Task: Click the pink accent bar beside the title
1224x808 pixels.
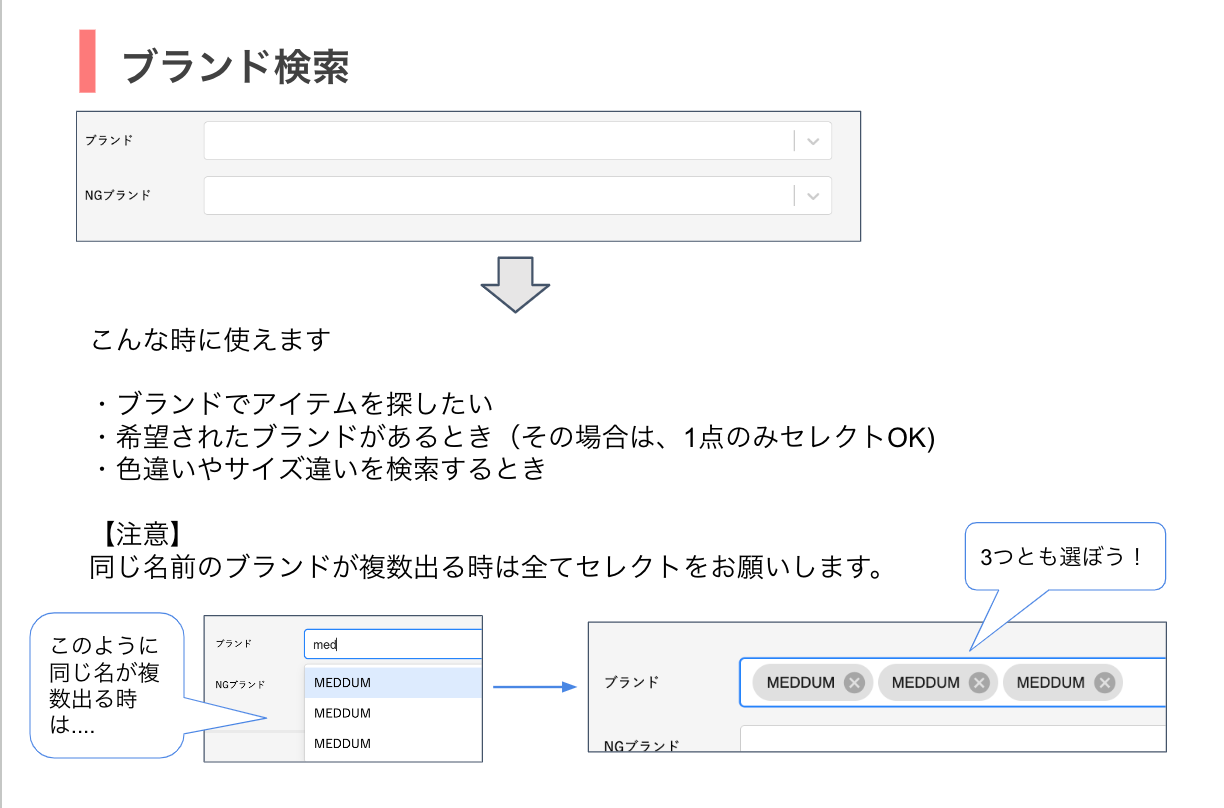Action: pyautogui.click(x=87, y=62)
